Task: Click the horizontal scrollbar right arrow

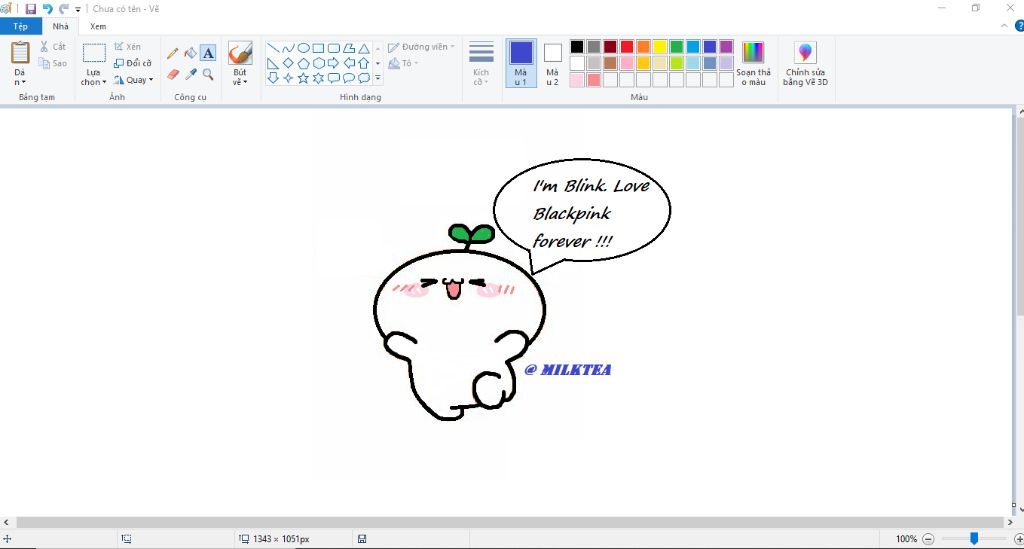Action: click(x=1010, y=522)
